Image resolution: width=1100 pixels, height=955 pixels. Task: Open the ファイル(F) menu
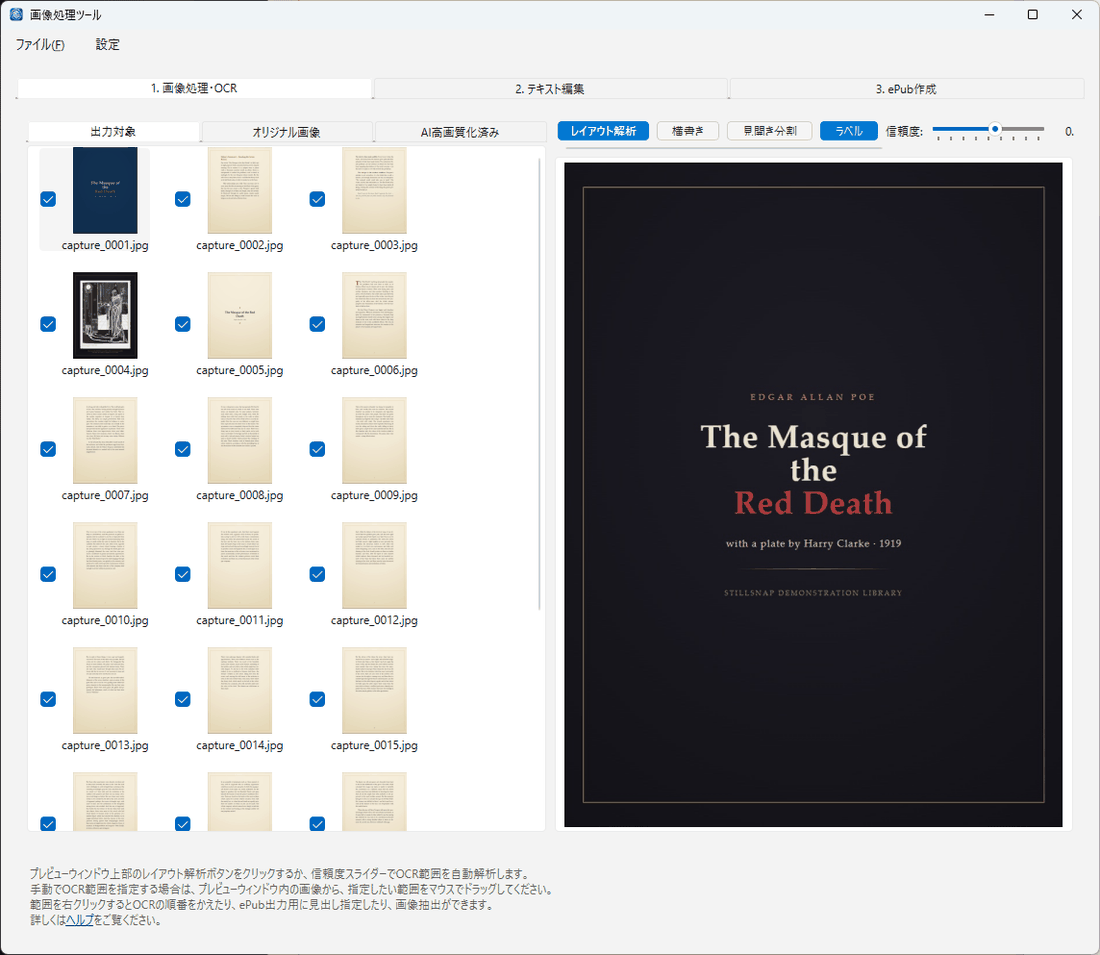pyautogui.click(x=40, y=45)
